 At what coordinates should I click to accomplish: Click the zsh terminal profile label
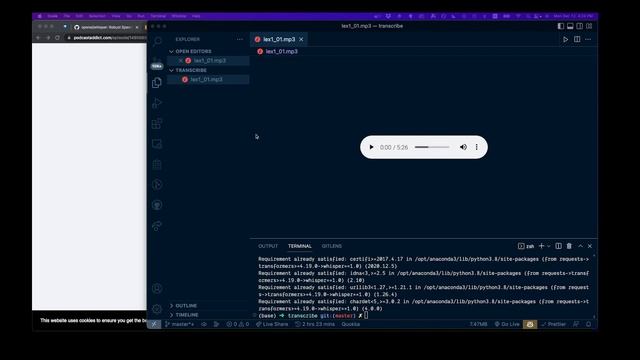[x=526, y=246]
